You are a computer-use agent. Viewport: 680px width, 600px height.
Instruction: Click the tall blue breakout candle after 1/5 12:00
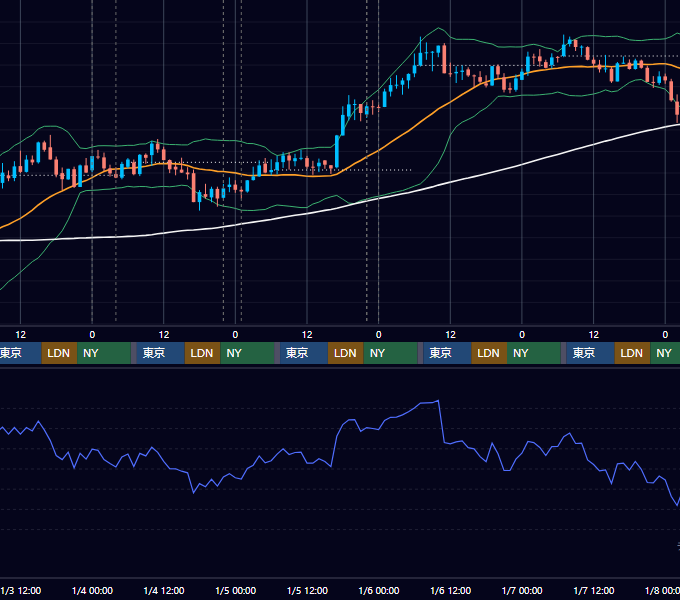click(x=337, y=152)
